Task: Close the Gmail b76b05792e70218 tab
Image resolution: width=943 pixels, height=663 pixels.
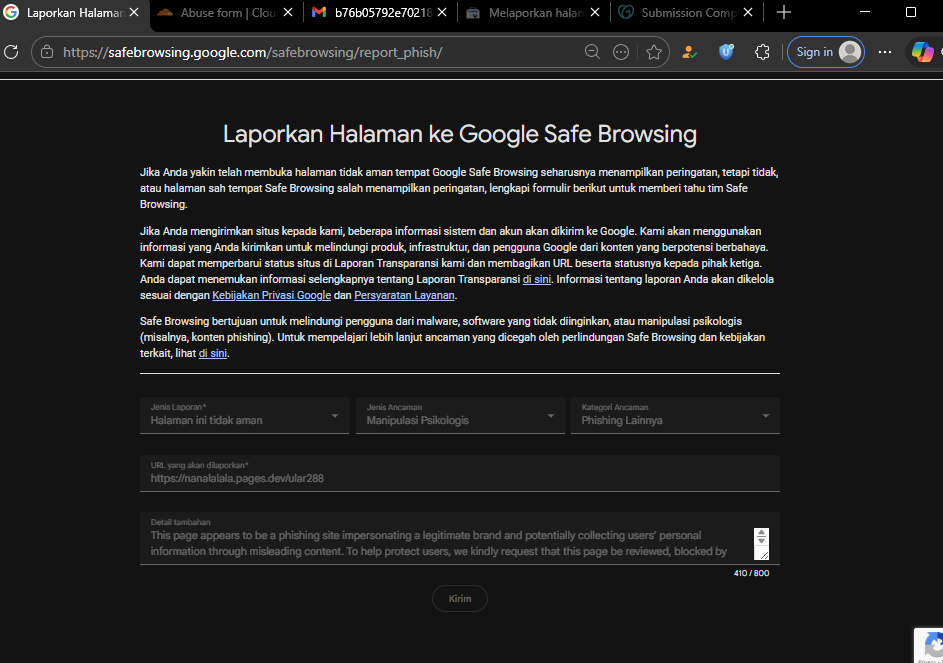Action: tap(442, 12)
